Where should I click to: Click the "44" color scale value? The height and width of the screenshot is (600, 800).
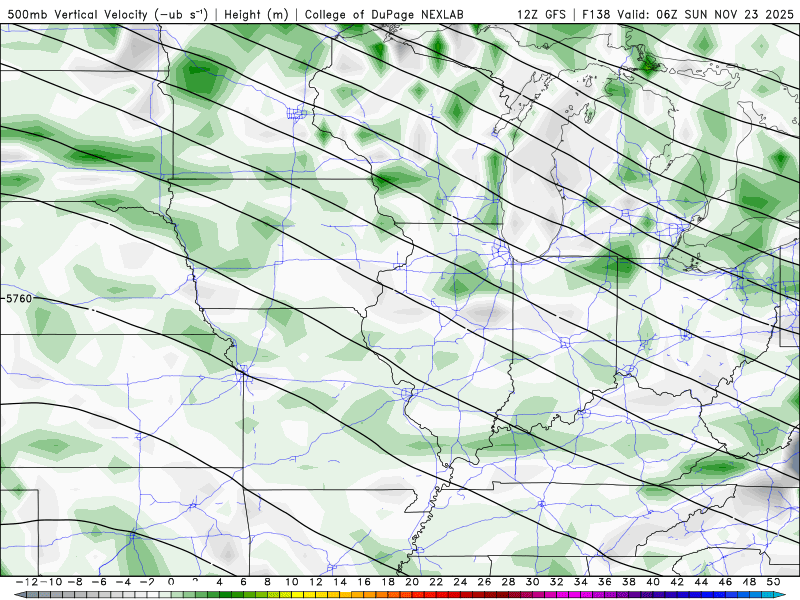[x=701, y=582]
